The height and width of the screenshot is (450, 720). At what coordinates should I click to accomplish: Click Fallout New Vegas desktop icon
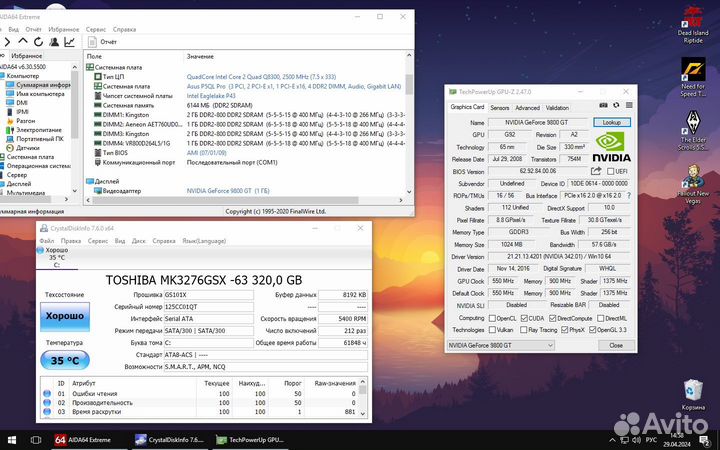pos(693,184)
